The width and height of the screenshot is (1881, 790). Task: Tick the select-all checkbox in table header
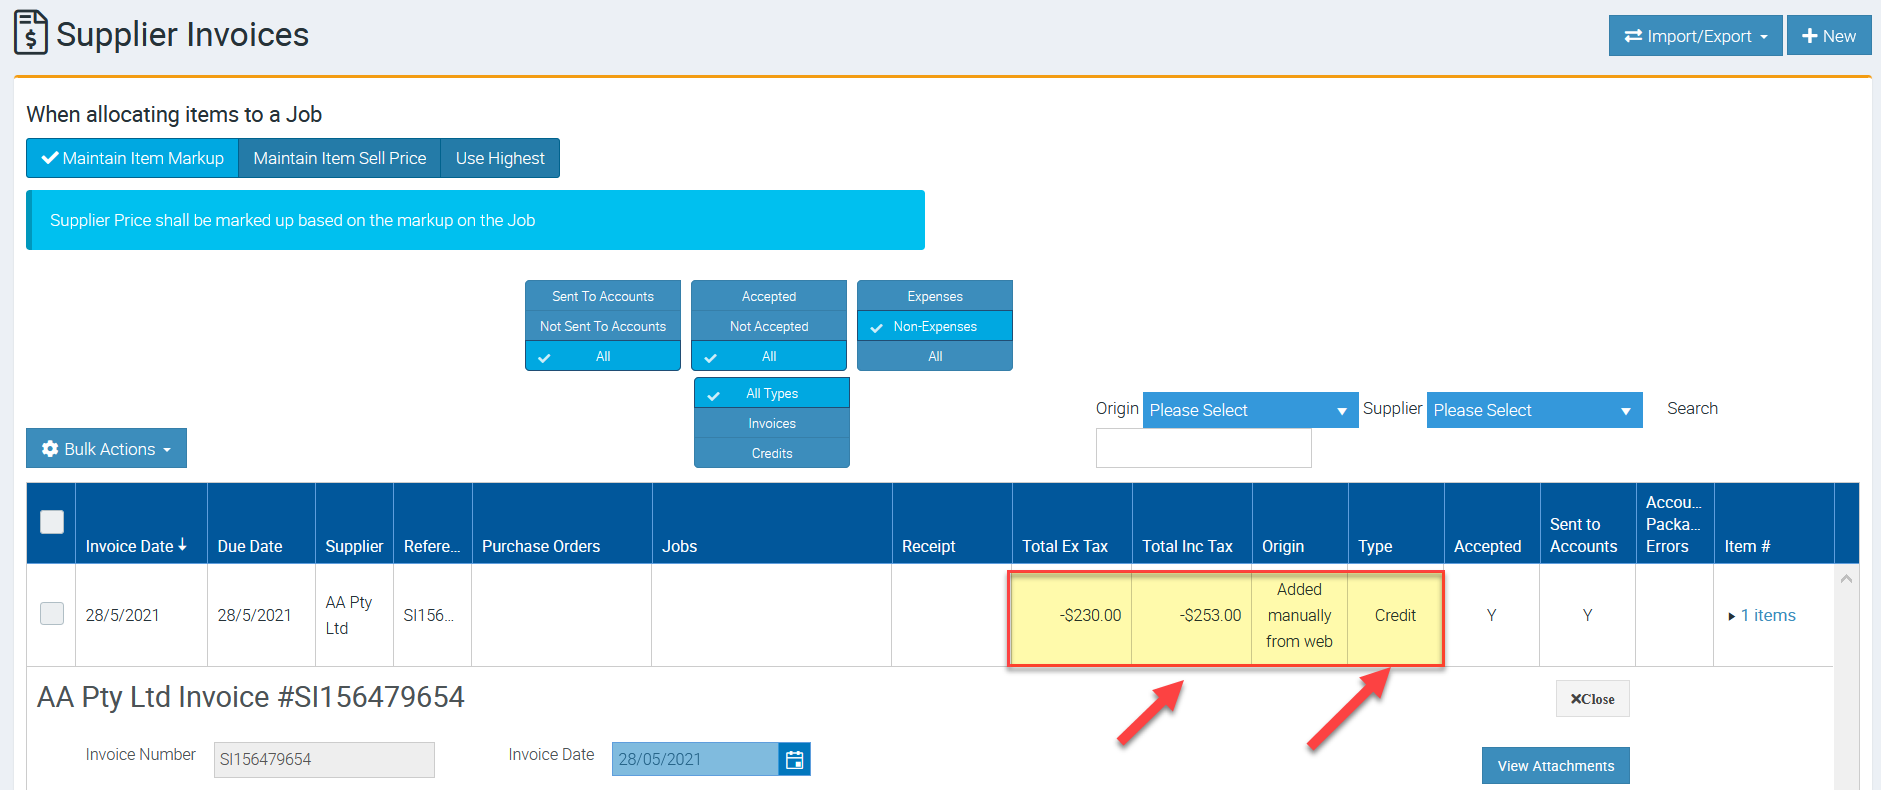pyautogui.click(x=52, y=522)
